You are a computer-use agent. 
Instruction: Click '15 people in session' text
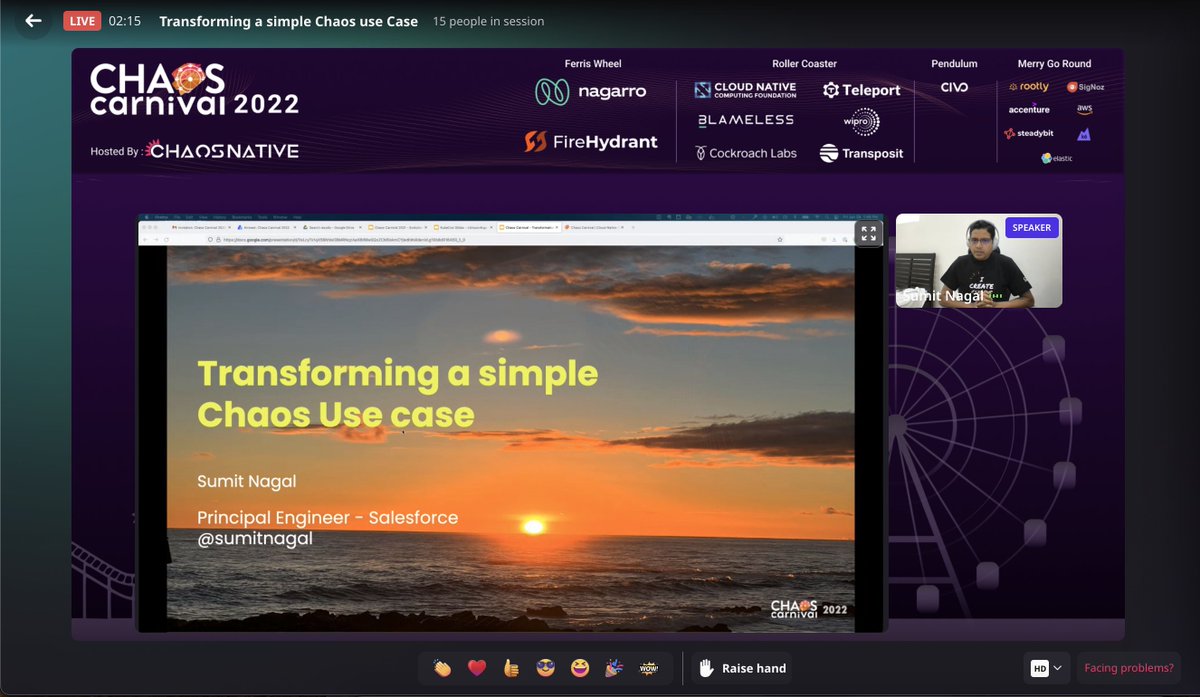click(489, 21)
